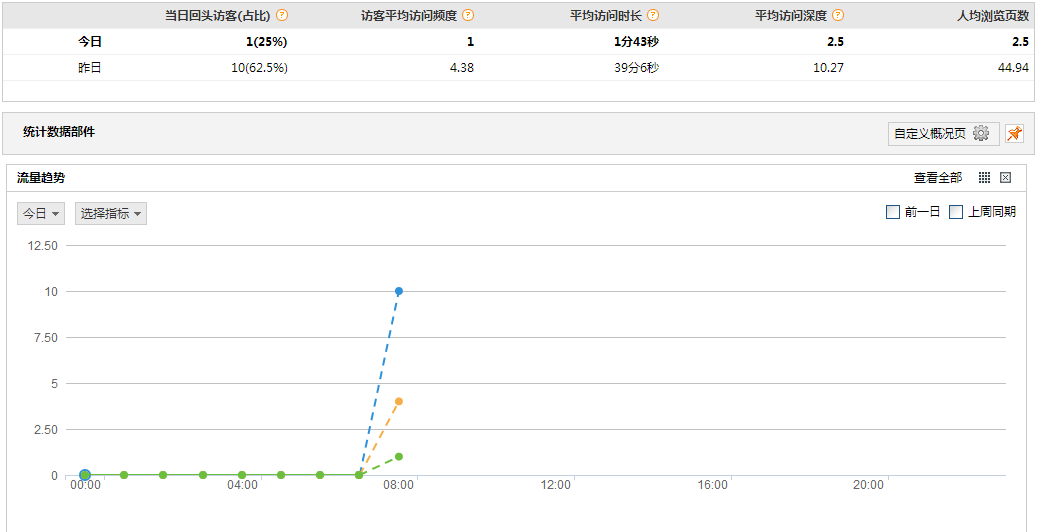Open the 今日 date dropdown
1048x532 pixels.
coord(41,213)
